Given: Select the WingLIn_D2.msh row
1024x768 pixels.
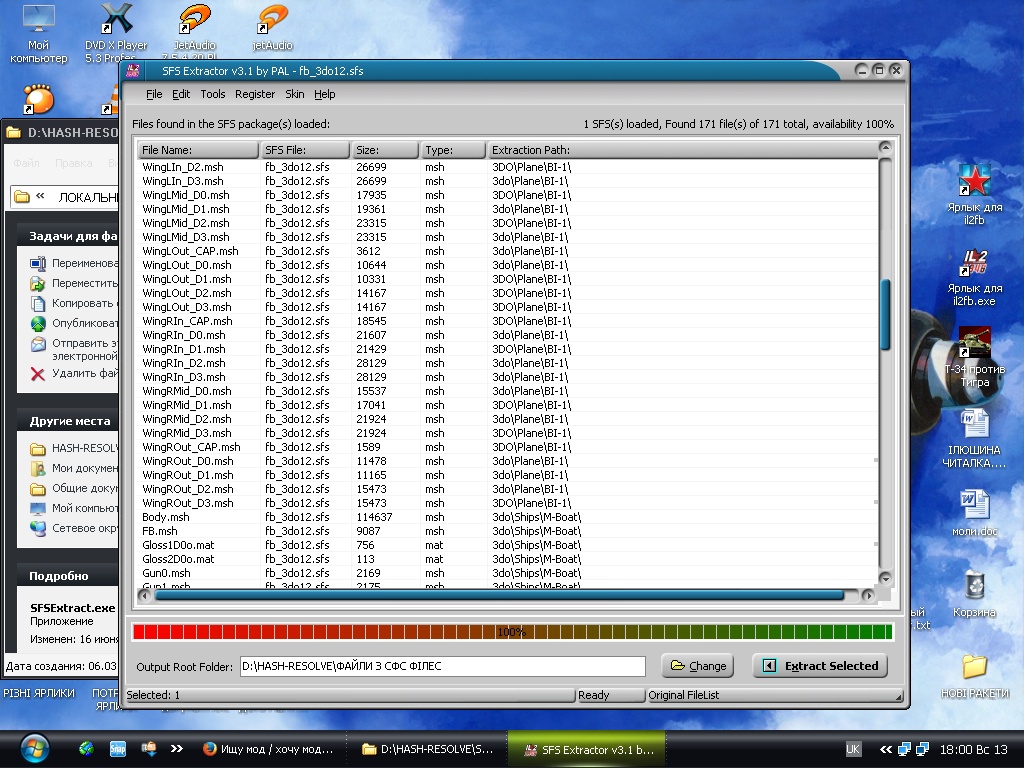Looking at the screenshot, I should tap(507, 167).
